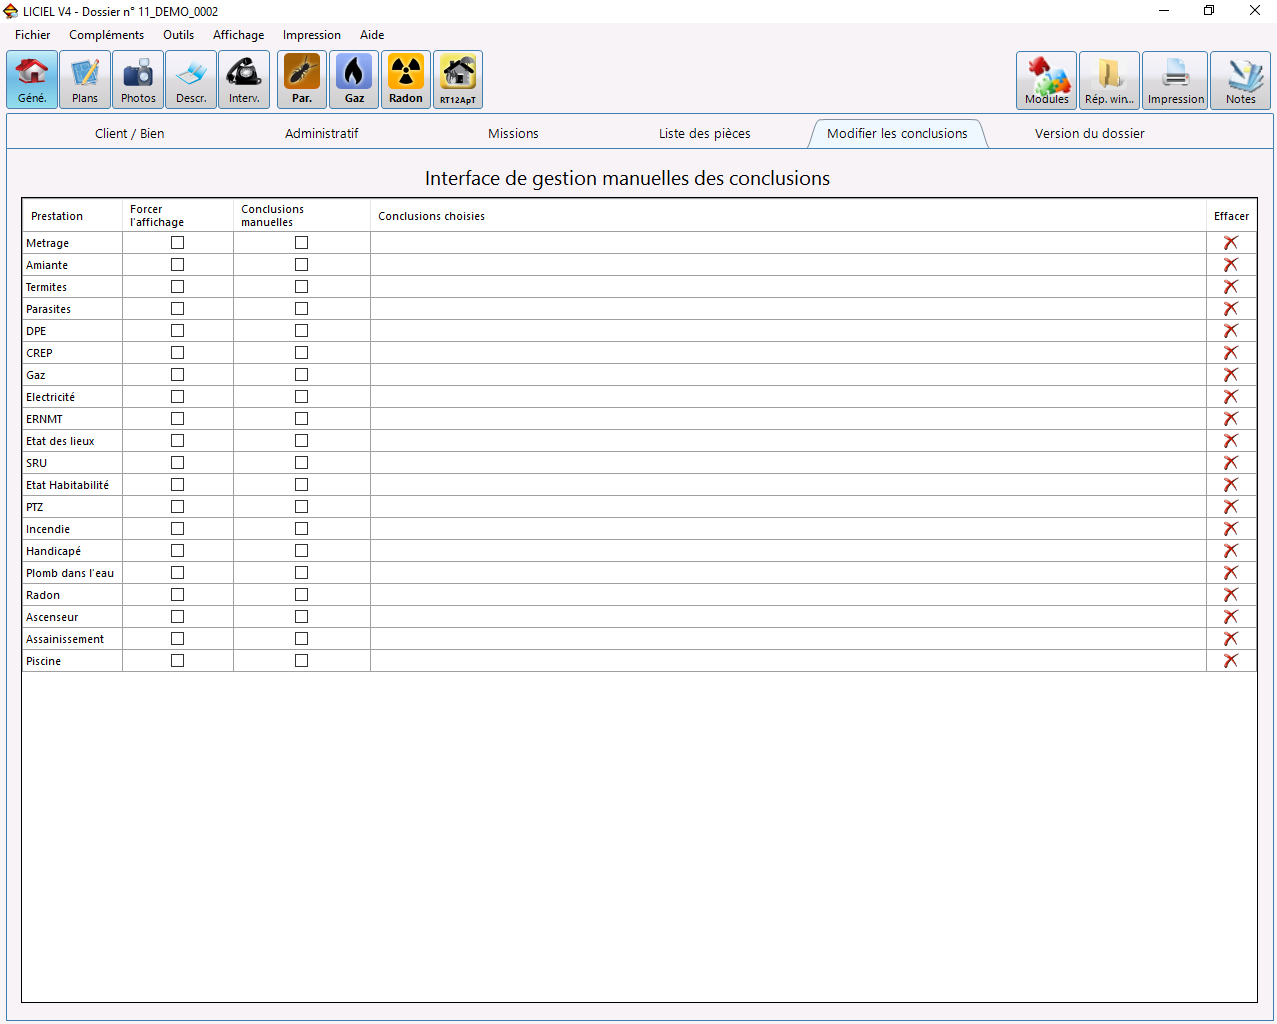Switch to the Version du dossier tab
The height and width of the screenshot is (1024, 1277).
[x=1090, y=134]
